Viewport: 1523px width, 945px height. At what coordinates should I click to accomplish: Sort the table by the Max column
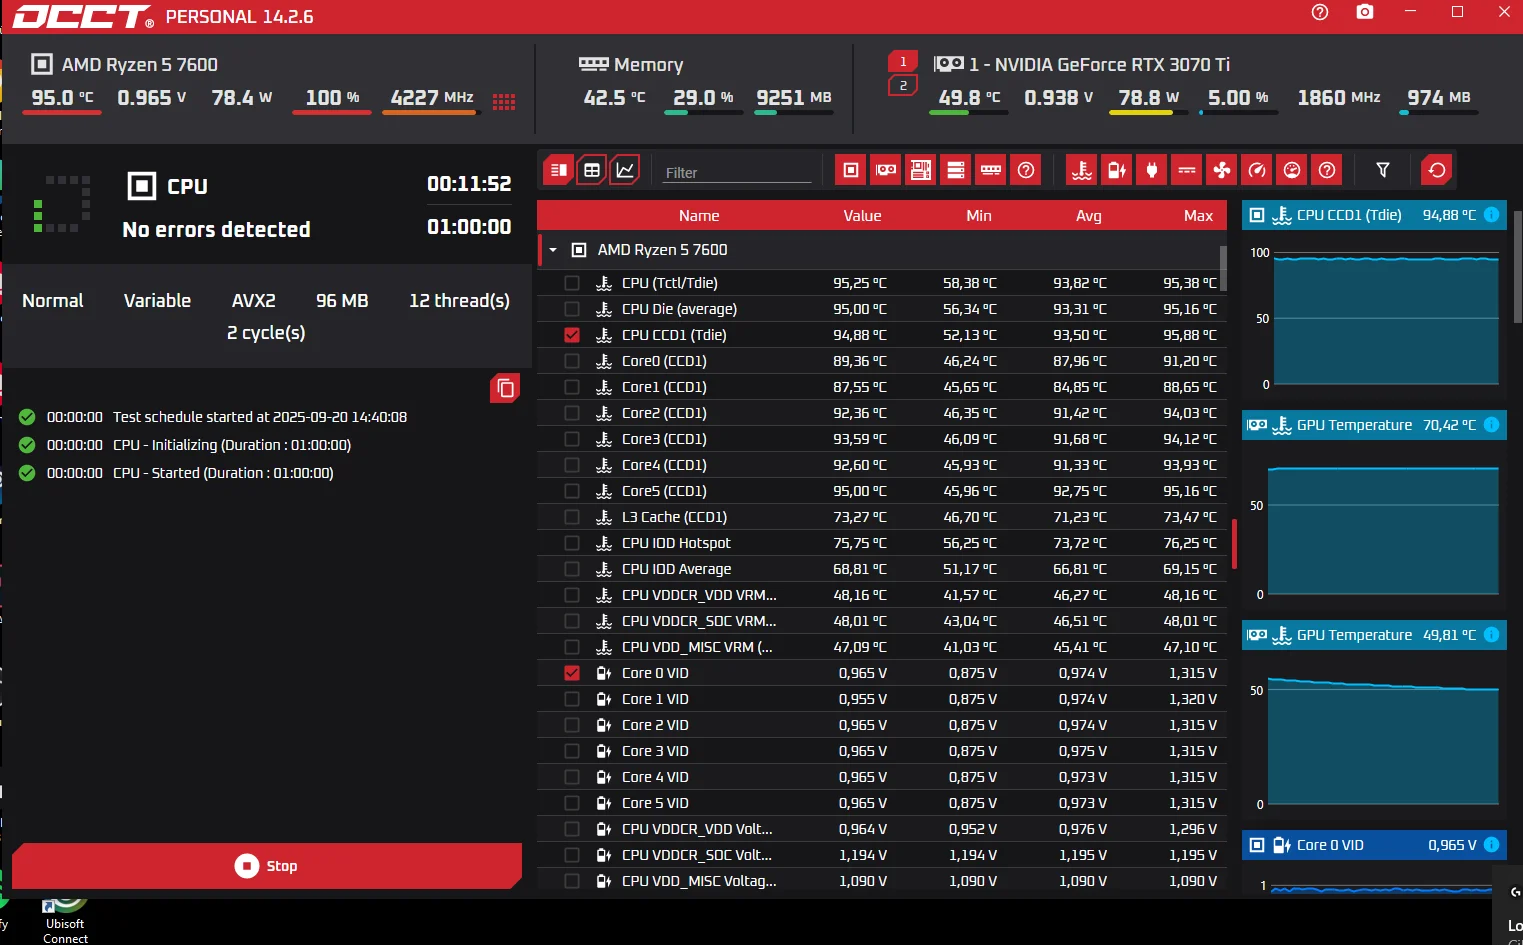coord(1198,215)
